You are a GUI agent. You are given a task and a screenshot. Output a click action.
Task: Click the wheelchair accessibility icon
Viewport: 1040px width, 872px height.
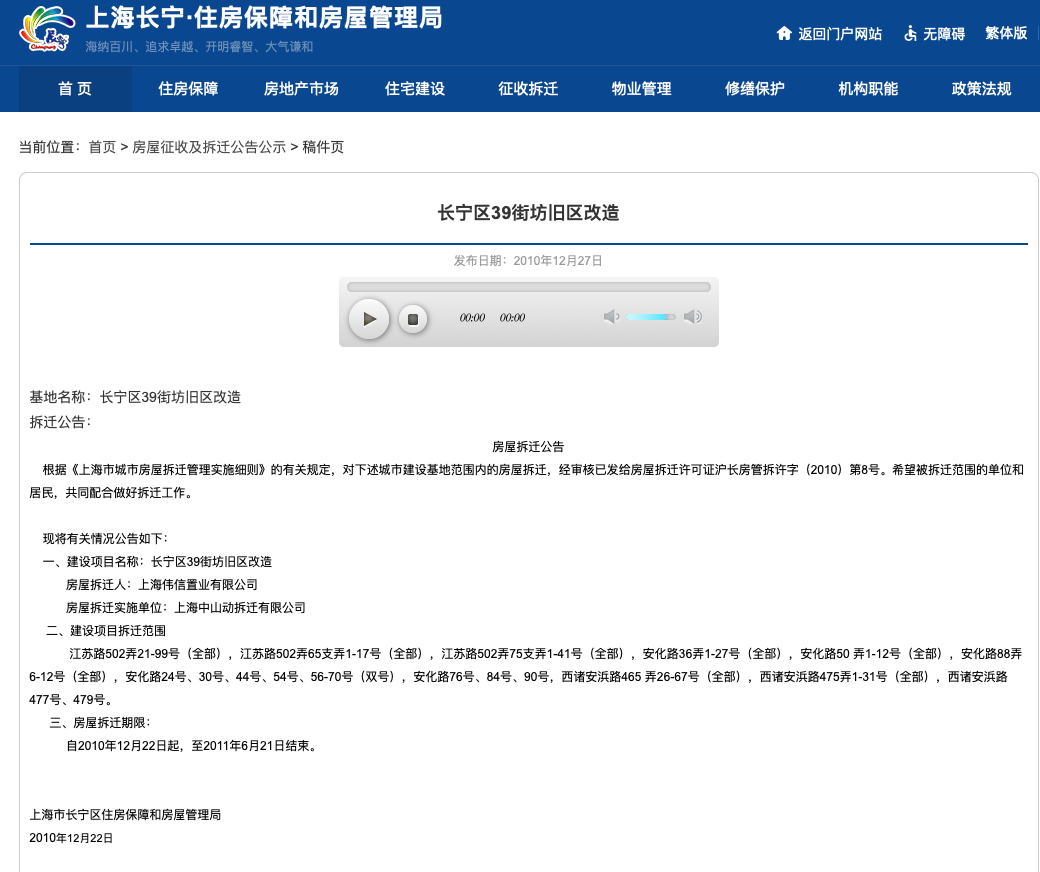[910, 33]
